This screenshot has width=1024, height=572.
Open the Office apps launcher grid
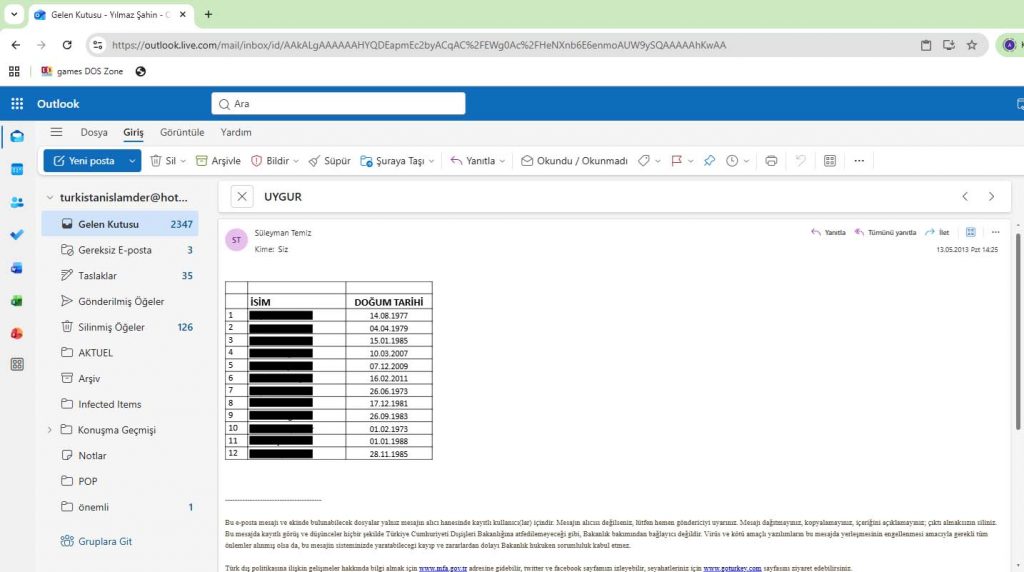coord(17,104)
